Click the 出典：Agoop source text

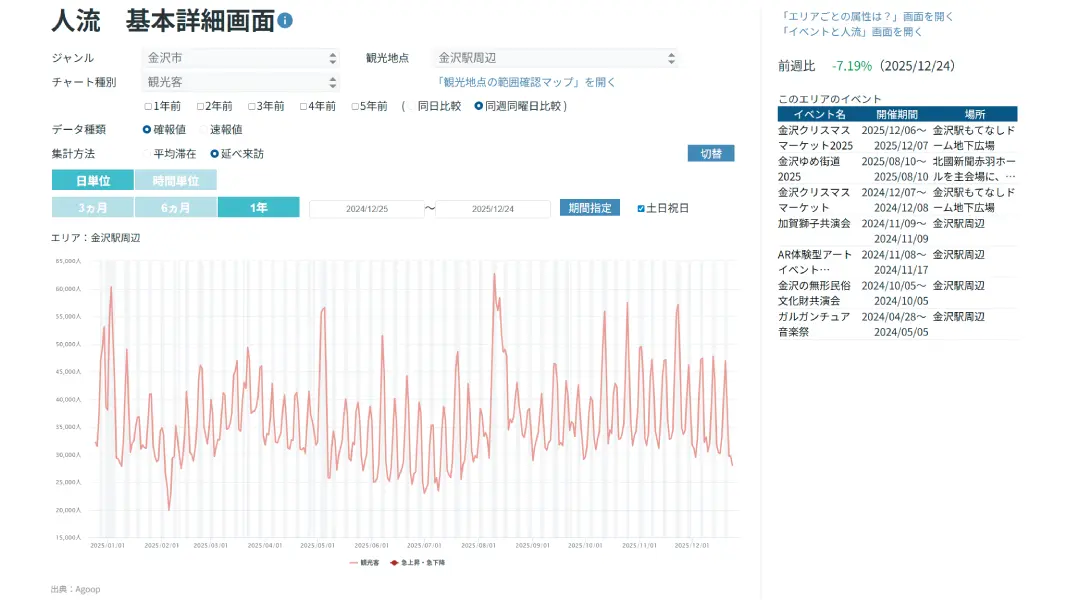pyautogui.click(x=76, y=589)
